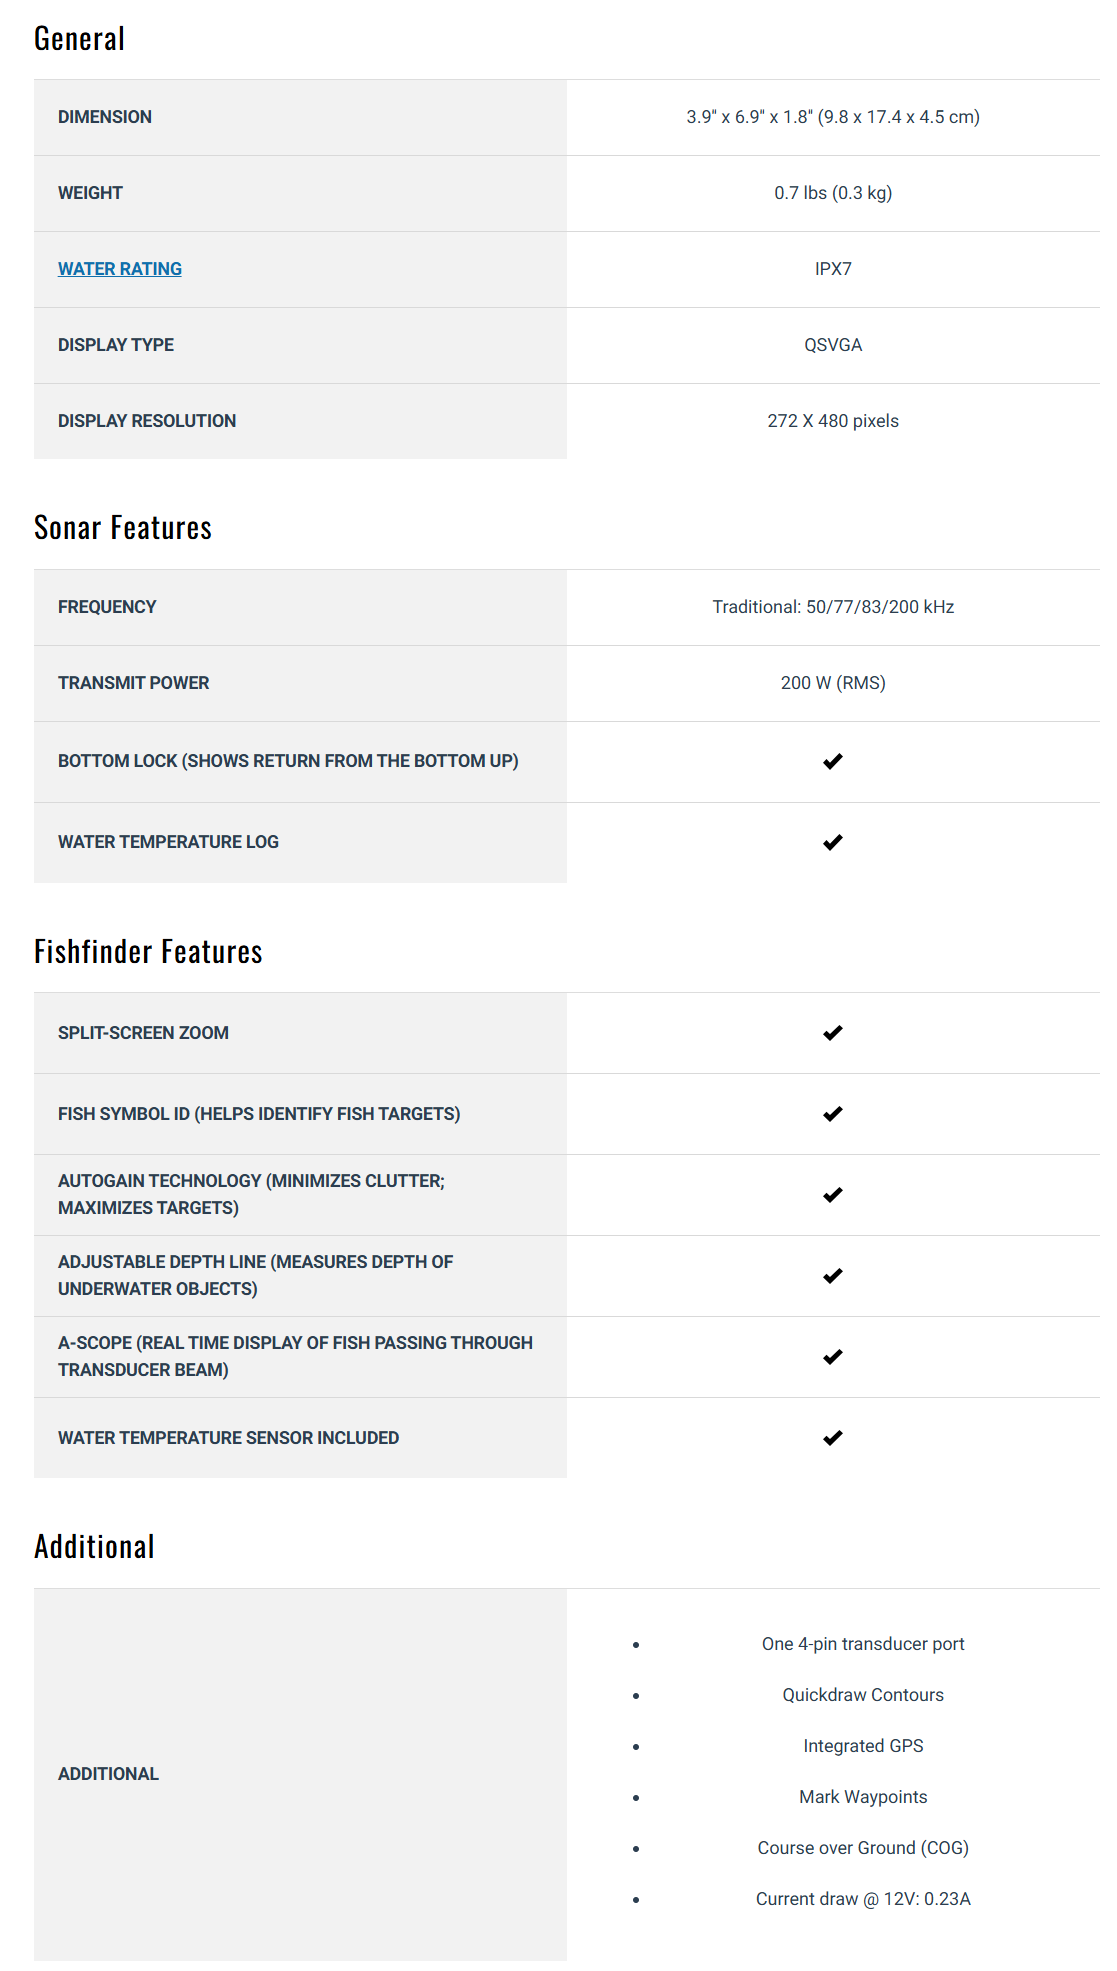This screenshot has width=1117, height=1971.
Task: Open the WATER RATING link
Action: [x=120, y=269]
